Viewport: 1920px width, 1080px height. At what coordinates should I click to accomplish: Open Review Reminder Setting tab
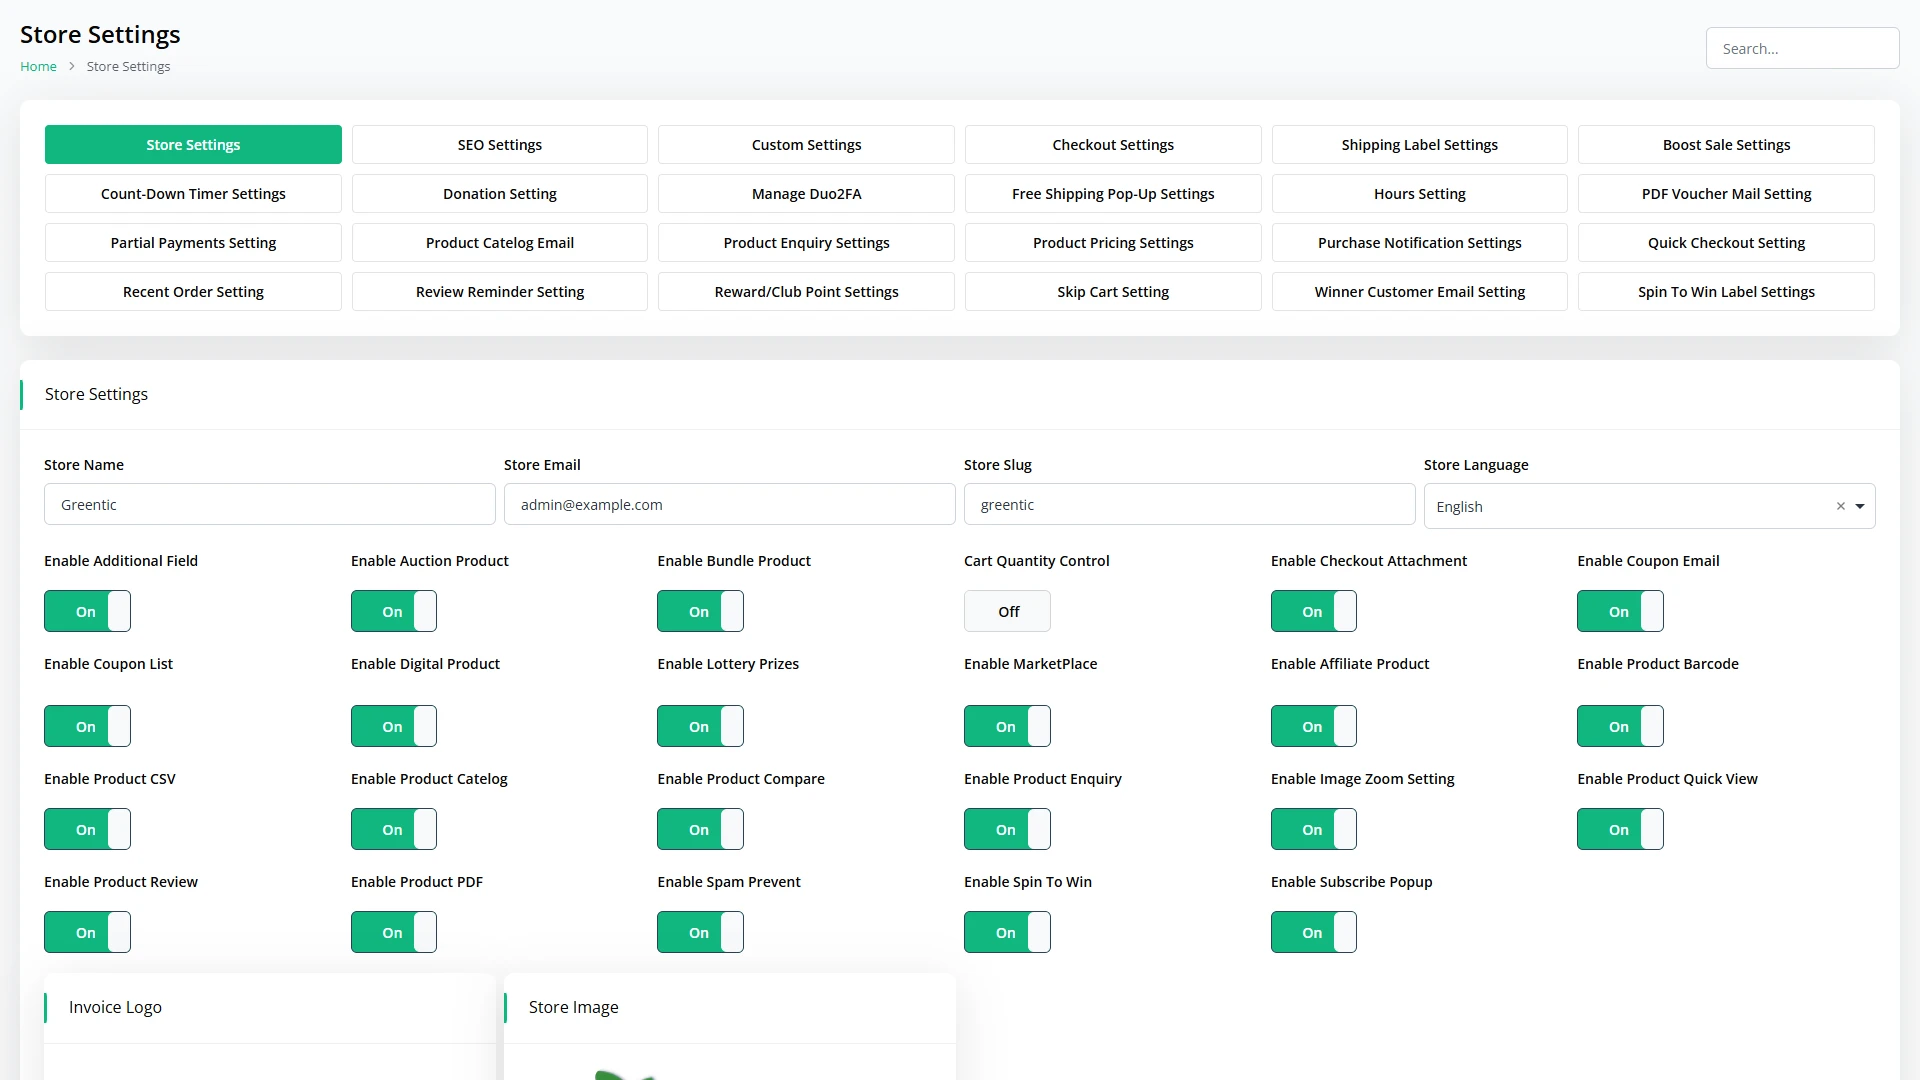(500, 292)
